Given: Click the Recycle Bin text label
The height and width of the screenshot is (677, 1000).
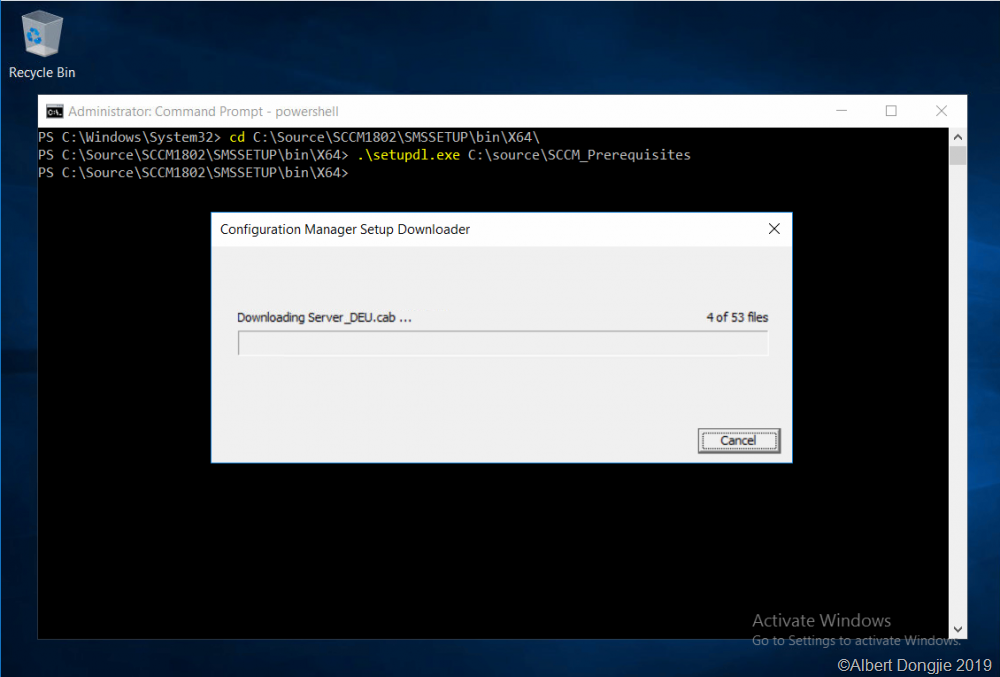Looking at the screenshot, I should point(42,73).
